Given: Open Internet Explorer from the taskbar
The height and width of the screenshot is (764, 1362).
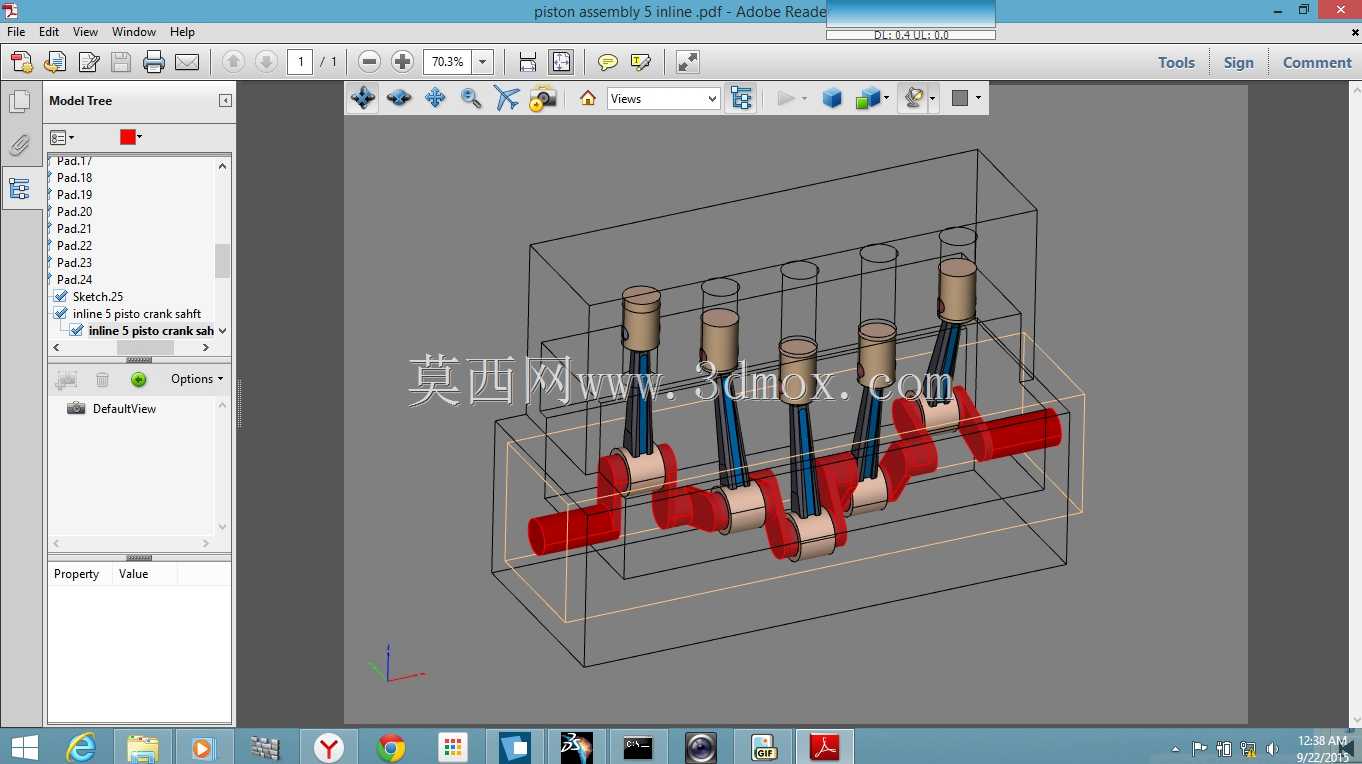Looking at the screenshot, I should pyautogui.click(x=81, y=747).
